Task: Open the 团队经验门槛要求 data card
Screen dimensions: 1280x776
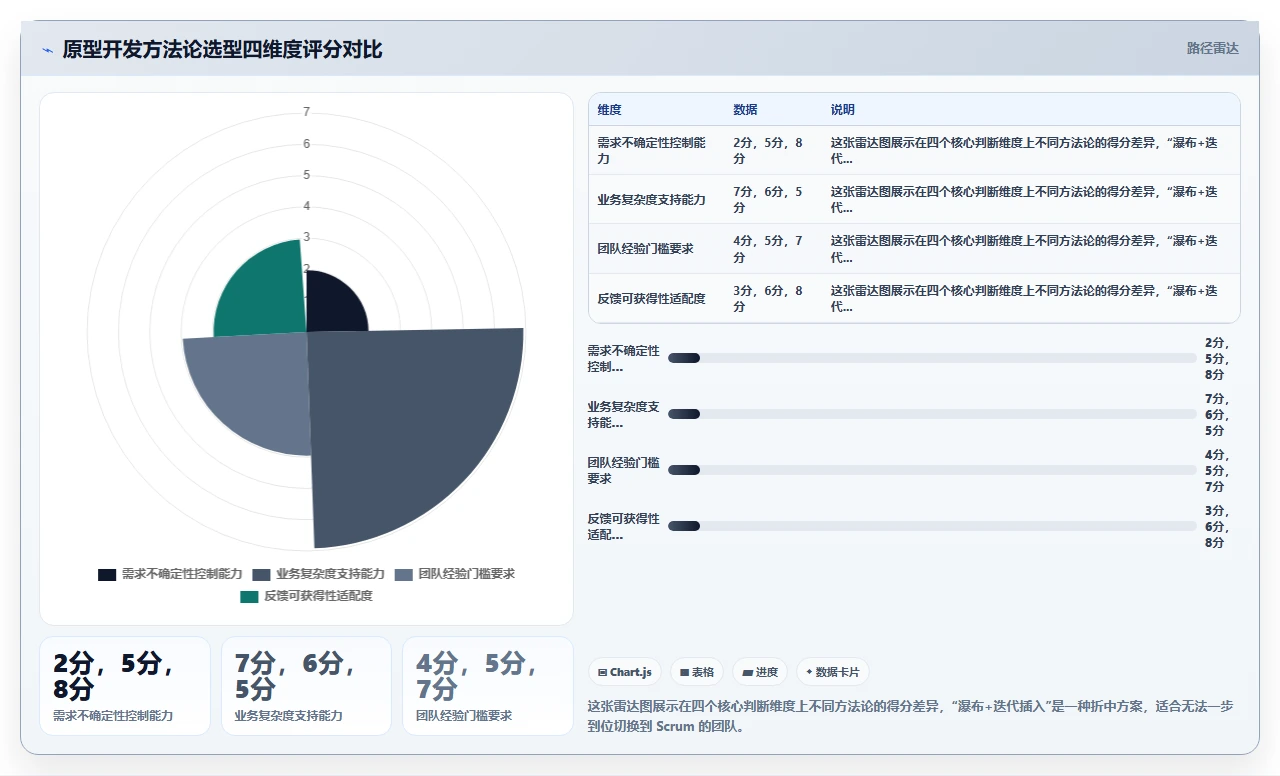Action: pos(488,686)
